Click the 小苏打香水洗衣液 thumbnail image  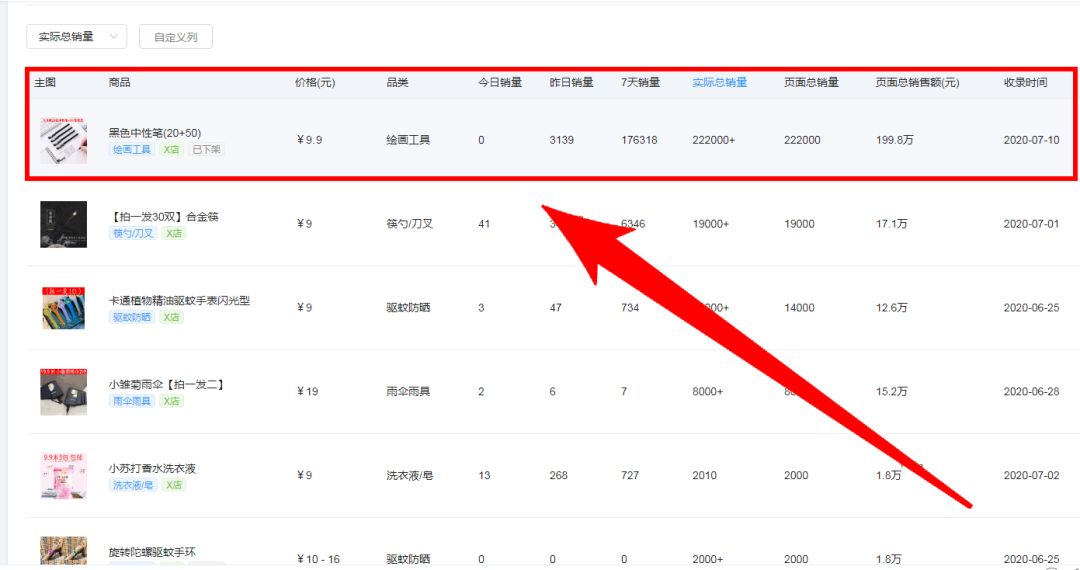(x=63, y=475)
